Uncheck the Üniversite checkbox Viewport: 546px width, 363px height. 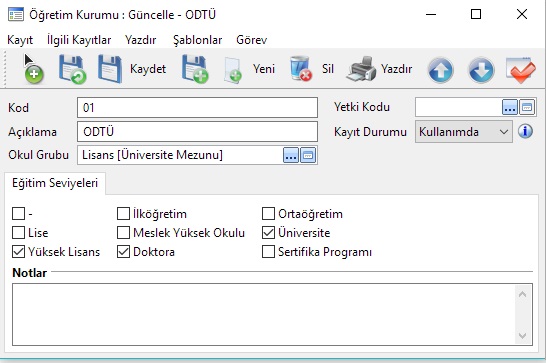268,232
